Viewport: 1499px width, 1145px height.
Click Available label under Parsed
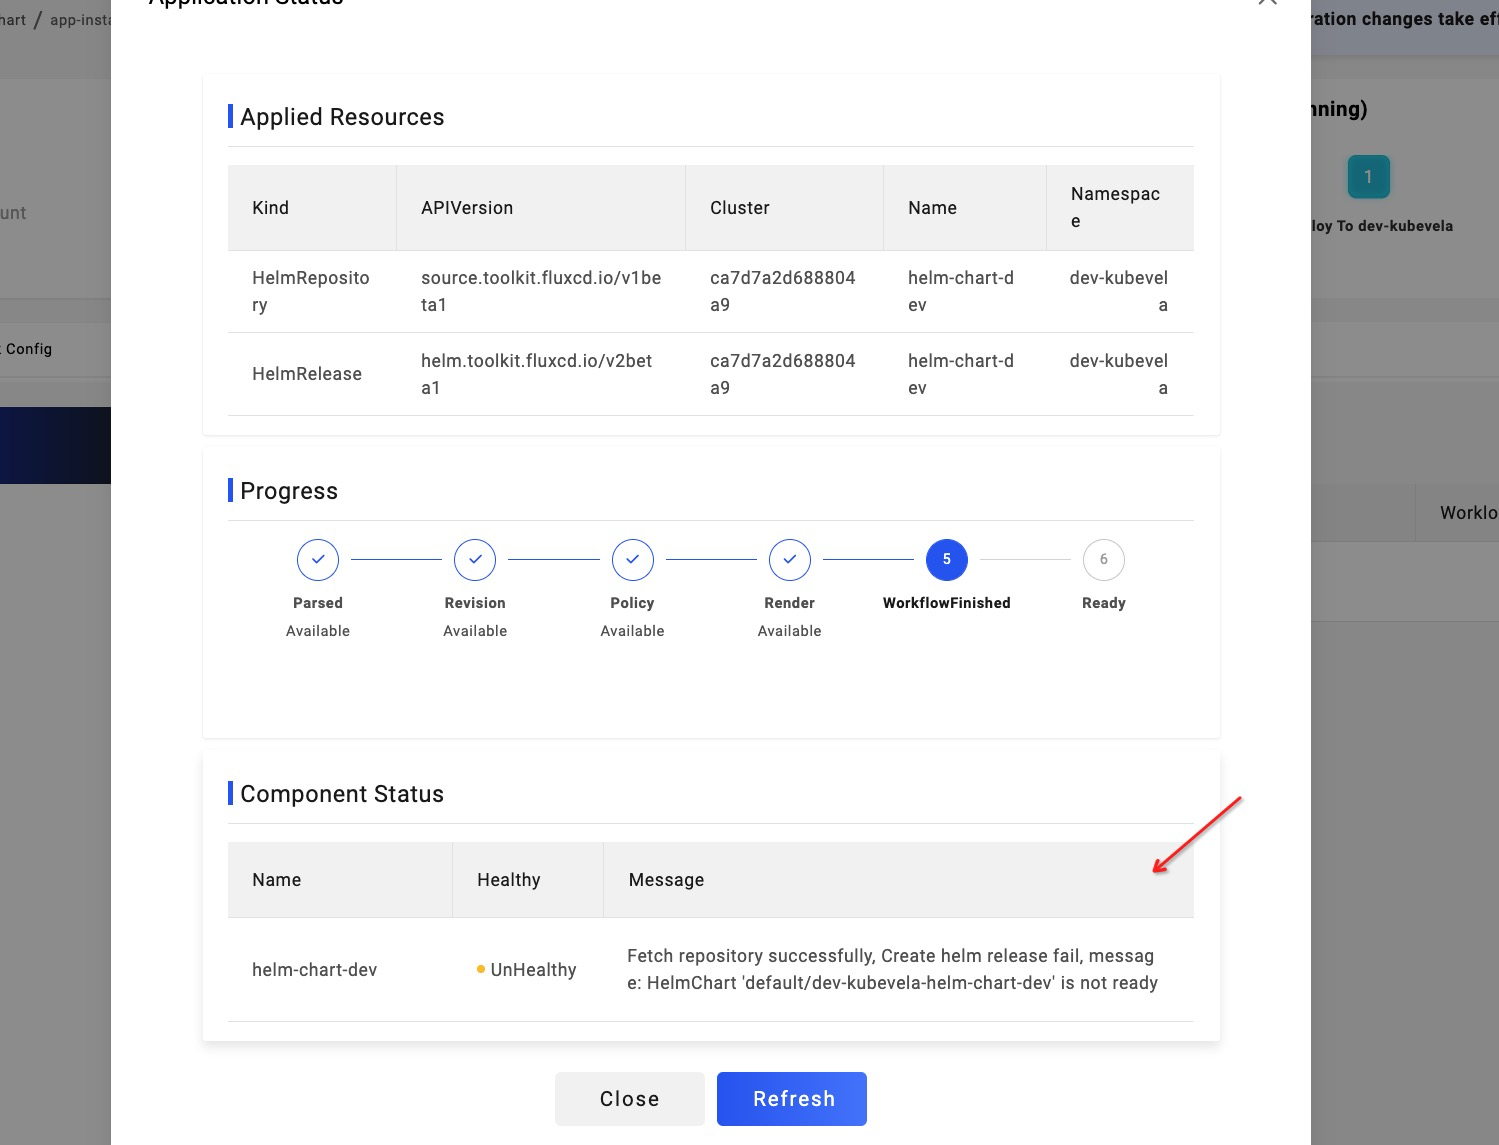(x=318, y=631)
